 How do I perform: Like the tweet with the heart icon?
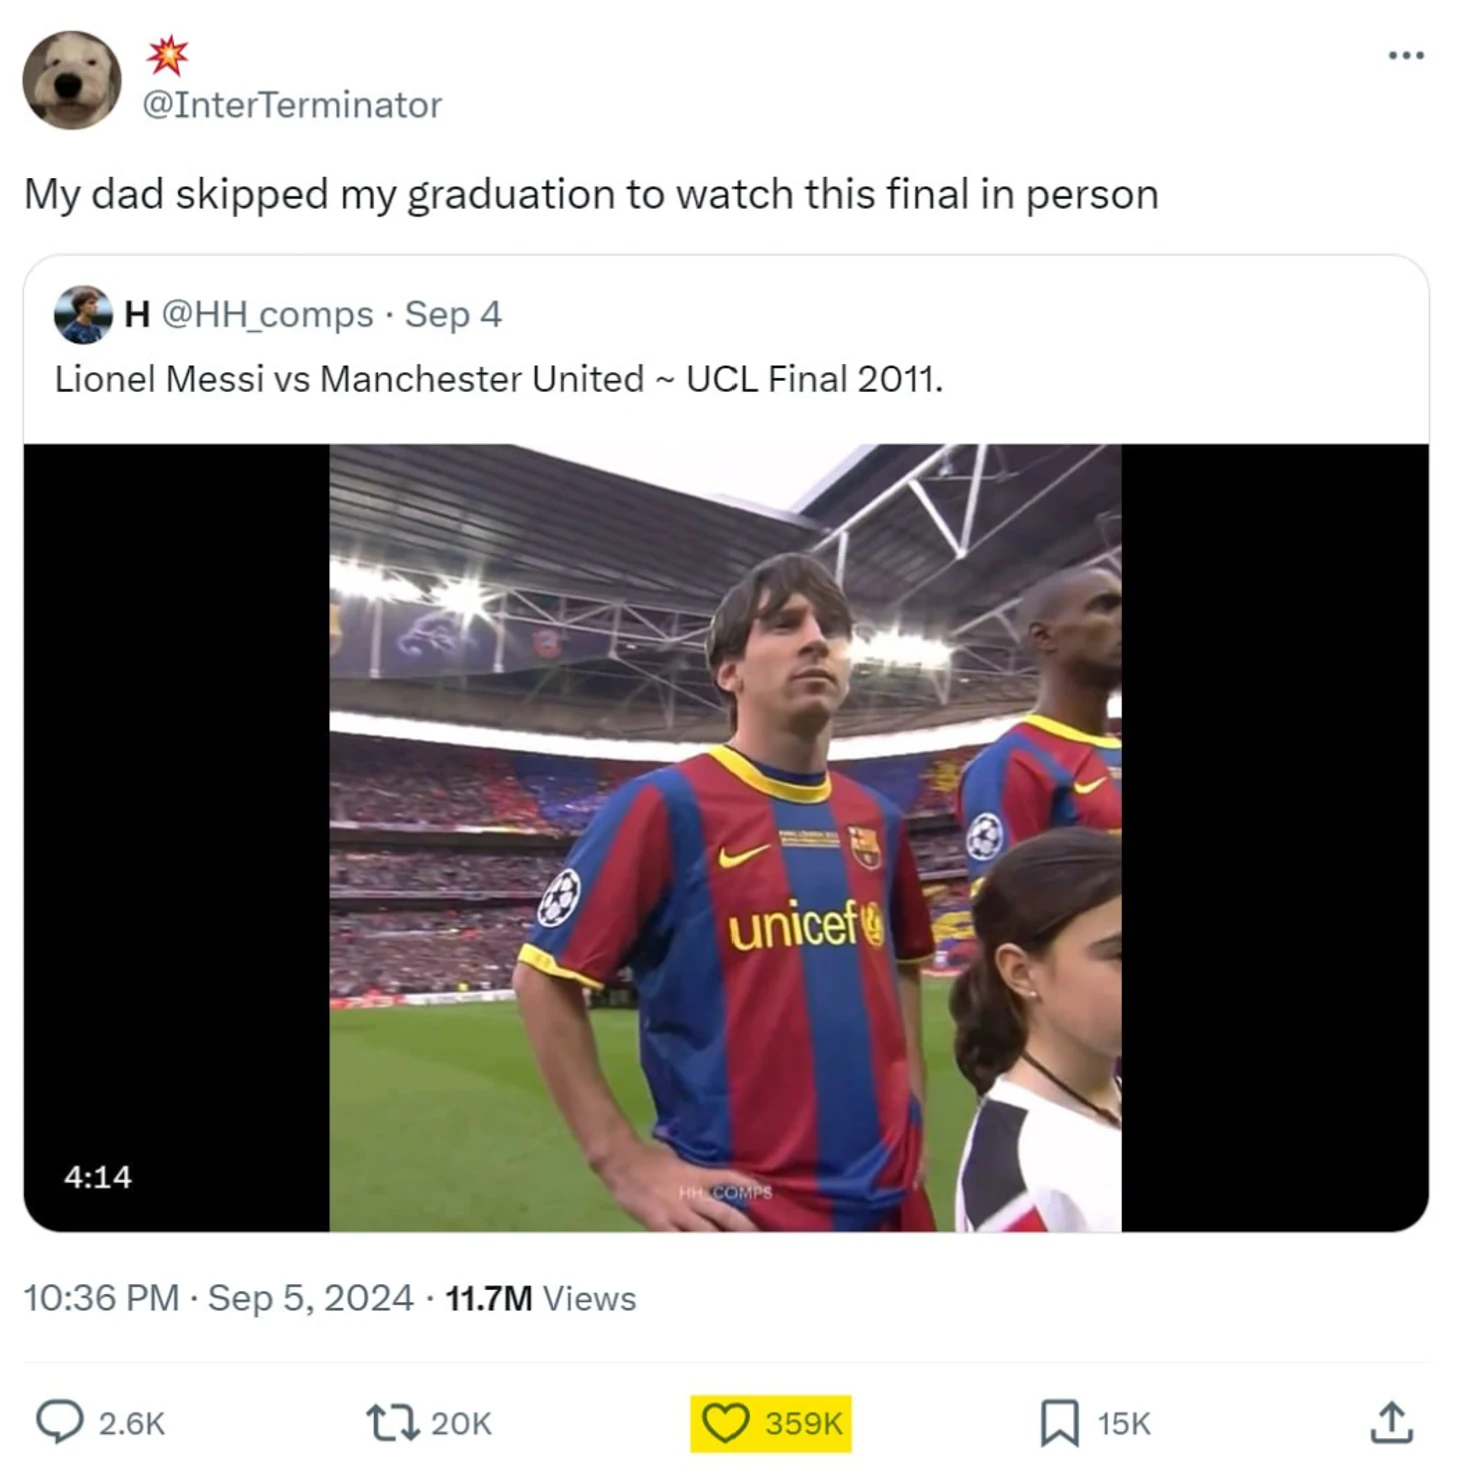tap(726, 1422)
